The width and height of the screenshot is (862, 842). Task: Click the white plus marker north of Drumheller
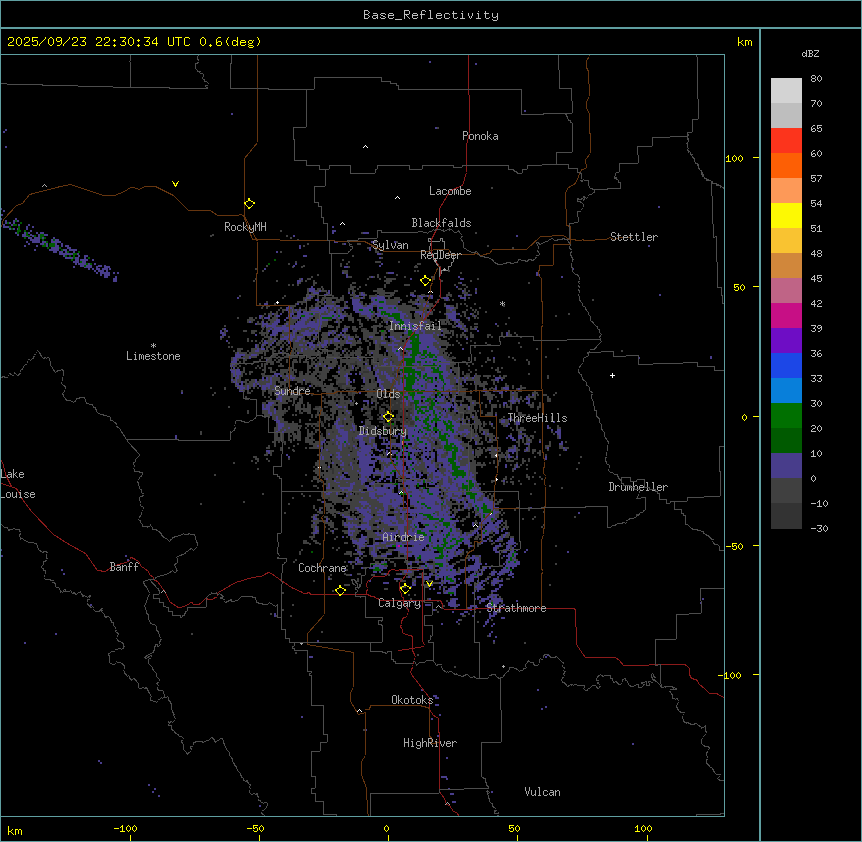tap(612, 375)
